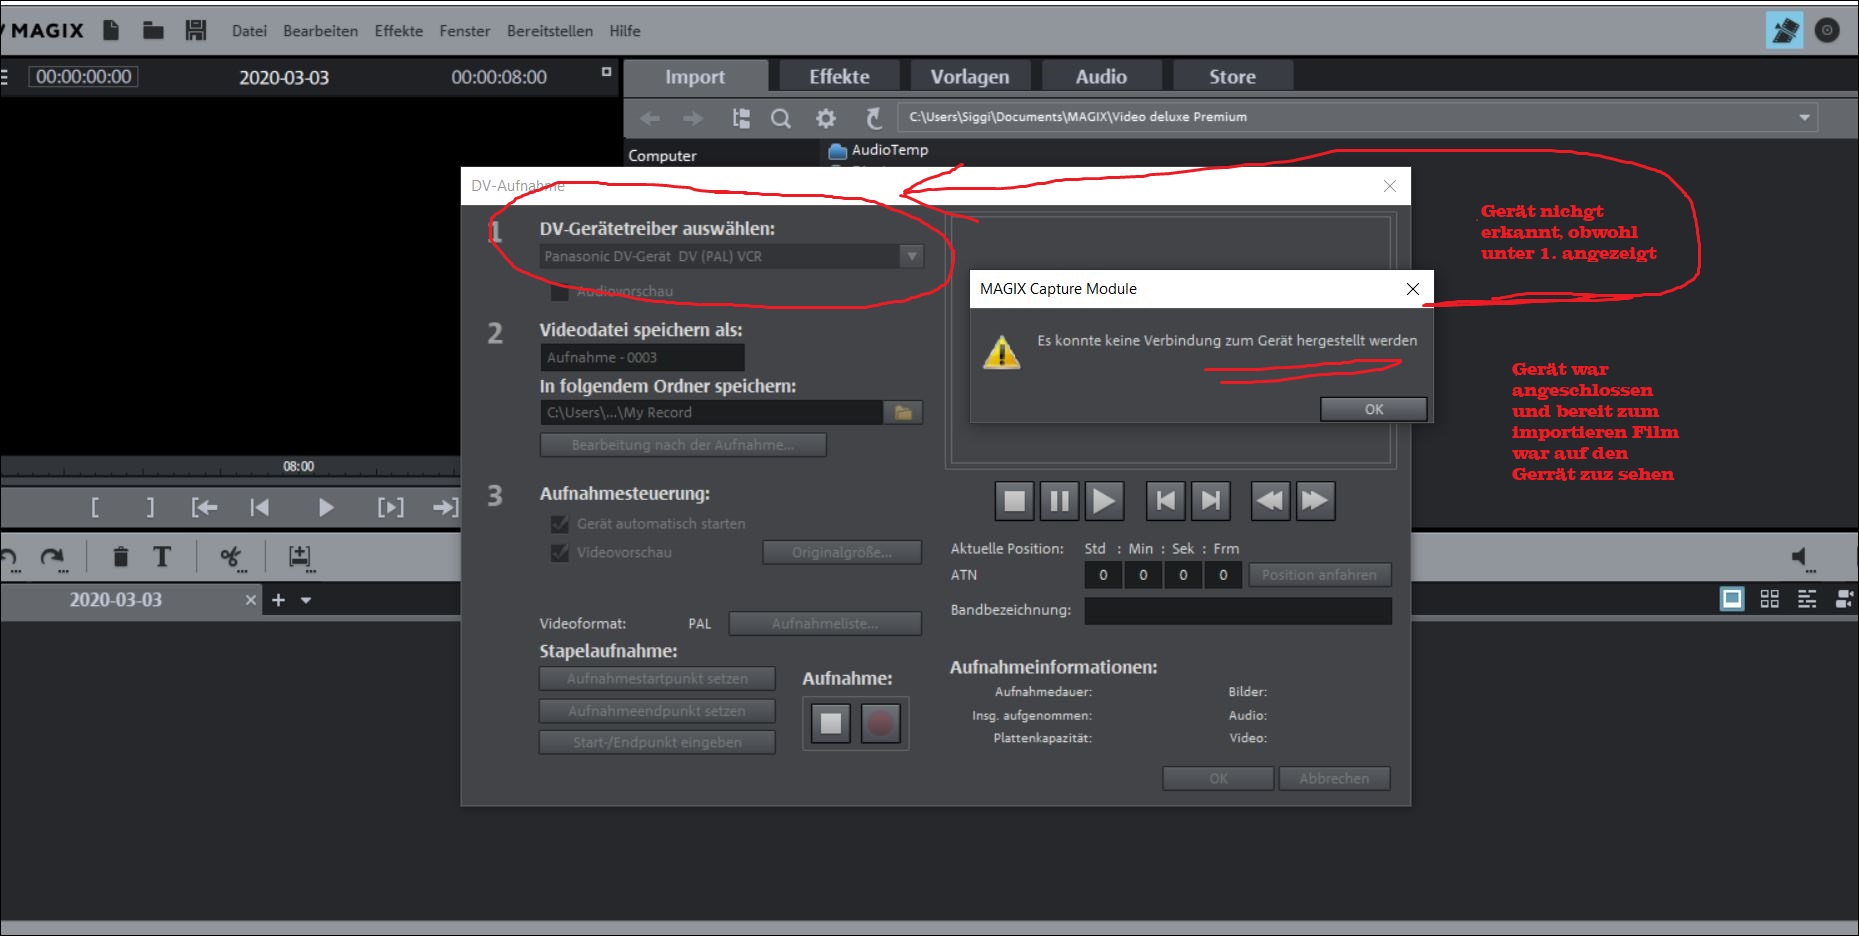The image size is (1859, 936).
Task: Save the project with the floppy disk icon
Action: [x=196, y=30]
